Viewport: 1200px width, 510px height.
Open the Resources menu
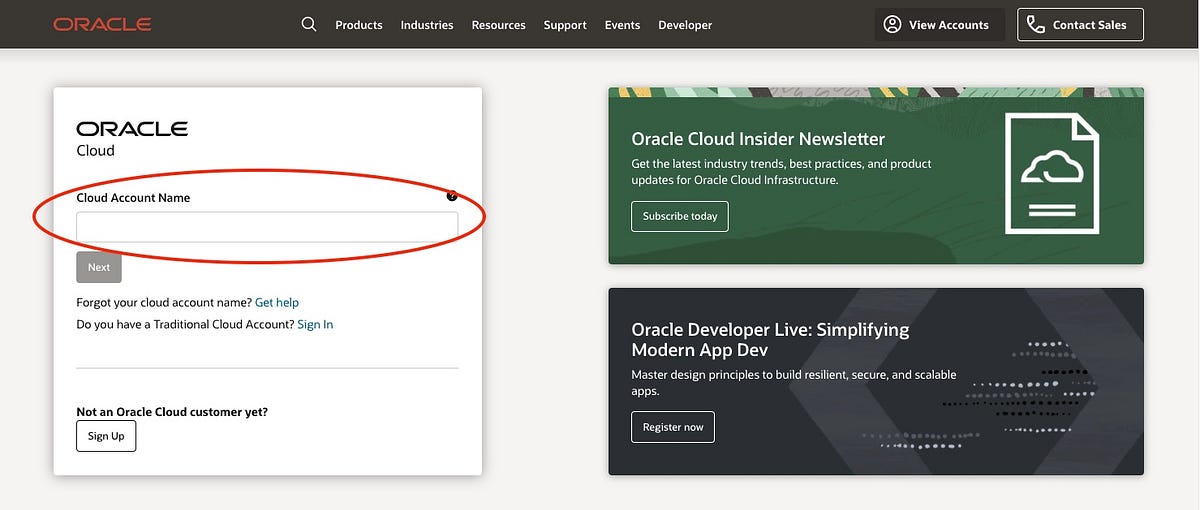pyautogui.click(x=498, y=25)
